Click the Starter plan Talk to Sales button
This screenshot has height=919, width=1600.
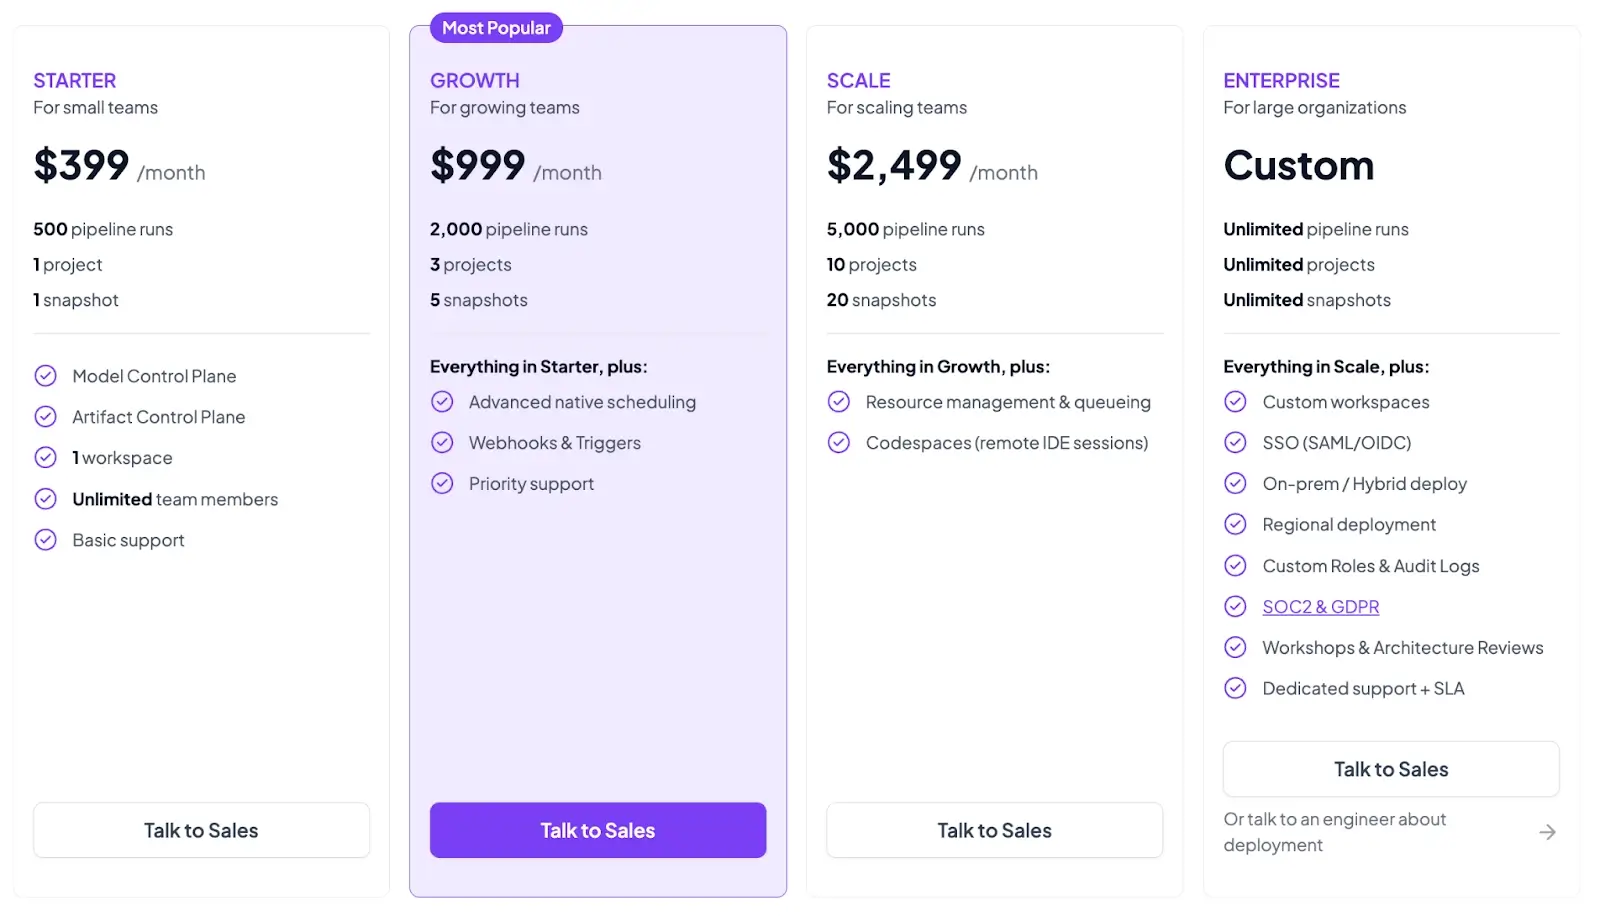201,830
